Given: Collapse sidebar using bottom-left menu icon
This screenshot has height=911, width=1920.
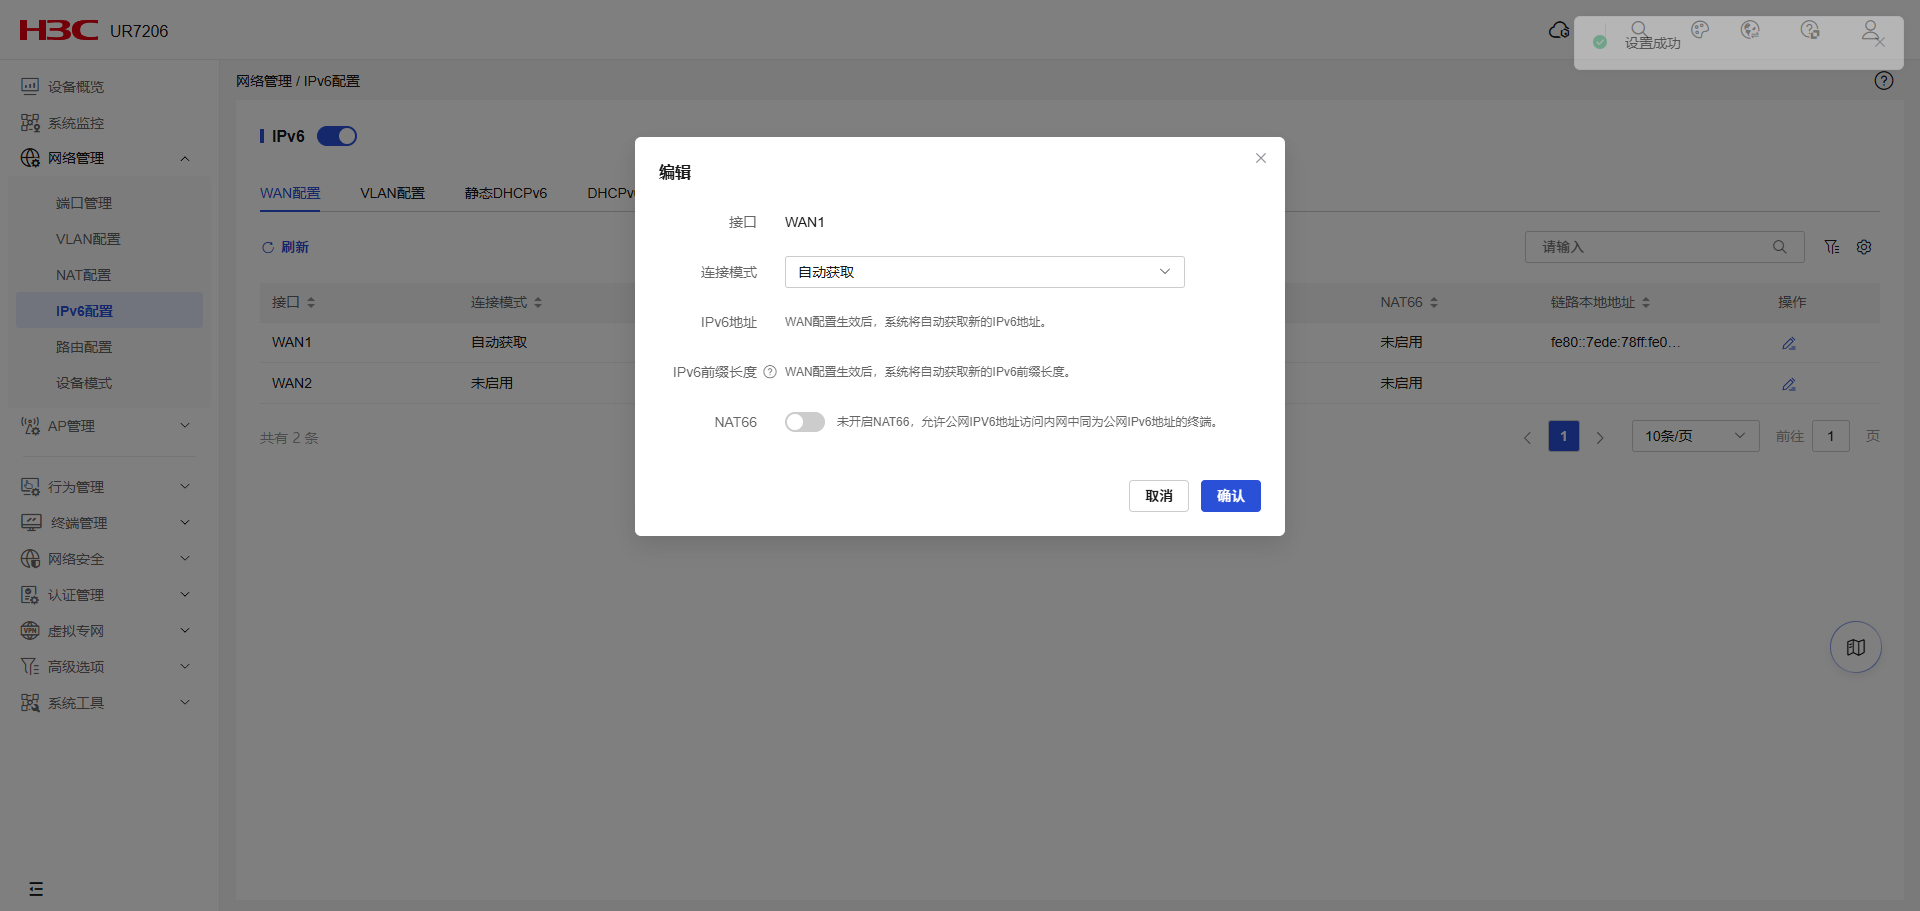Looking at the screenshot, I should pyautogui.click(x=36, y=889).
